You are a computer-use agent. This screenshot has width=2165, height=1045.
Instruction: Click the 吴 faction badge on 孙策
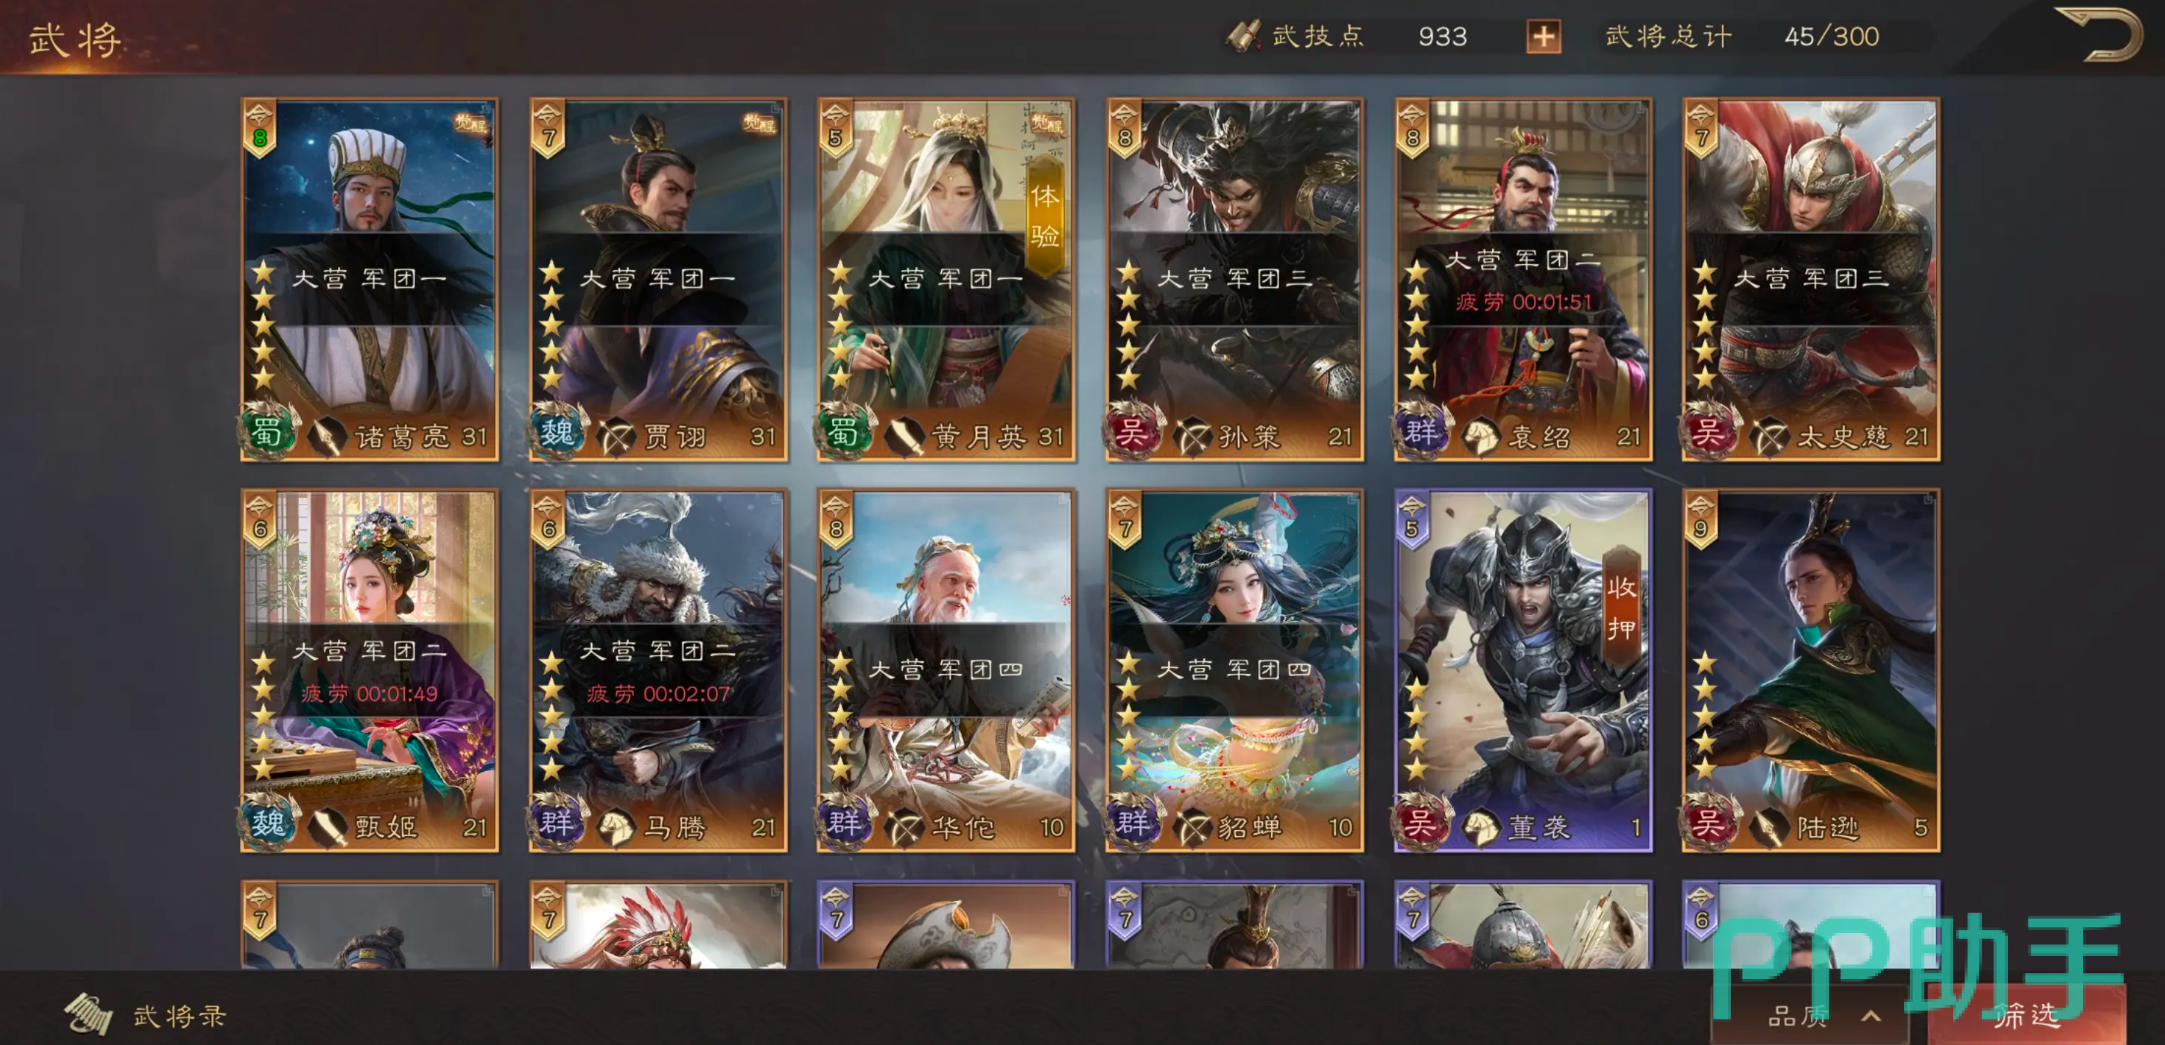(1132, 432)
